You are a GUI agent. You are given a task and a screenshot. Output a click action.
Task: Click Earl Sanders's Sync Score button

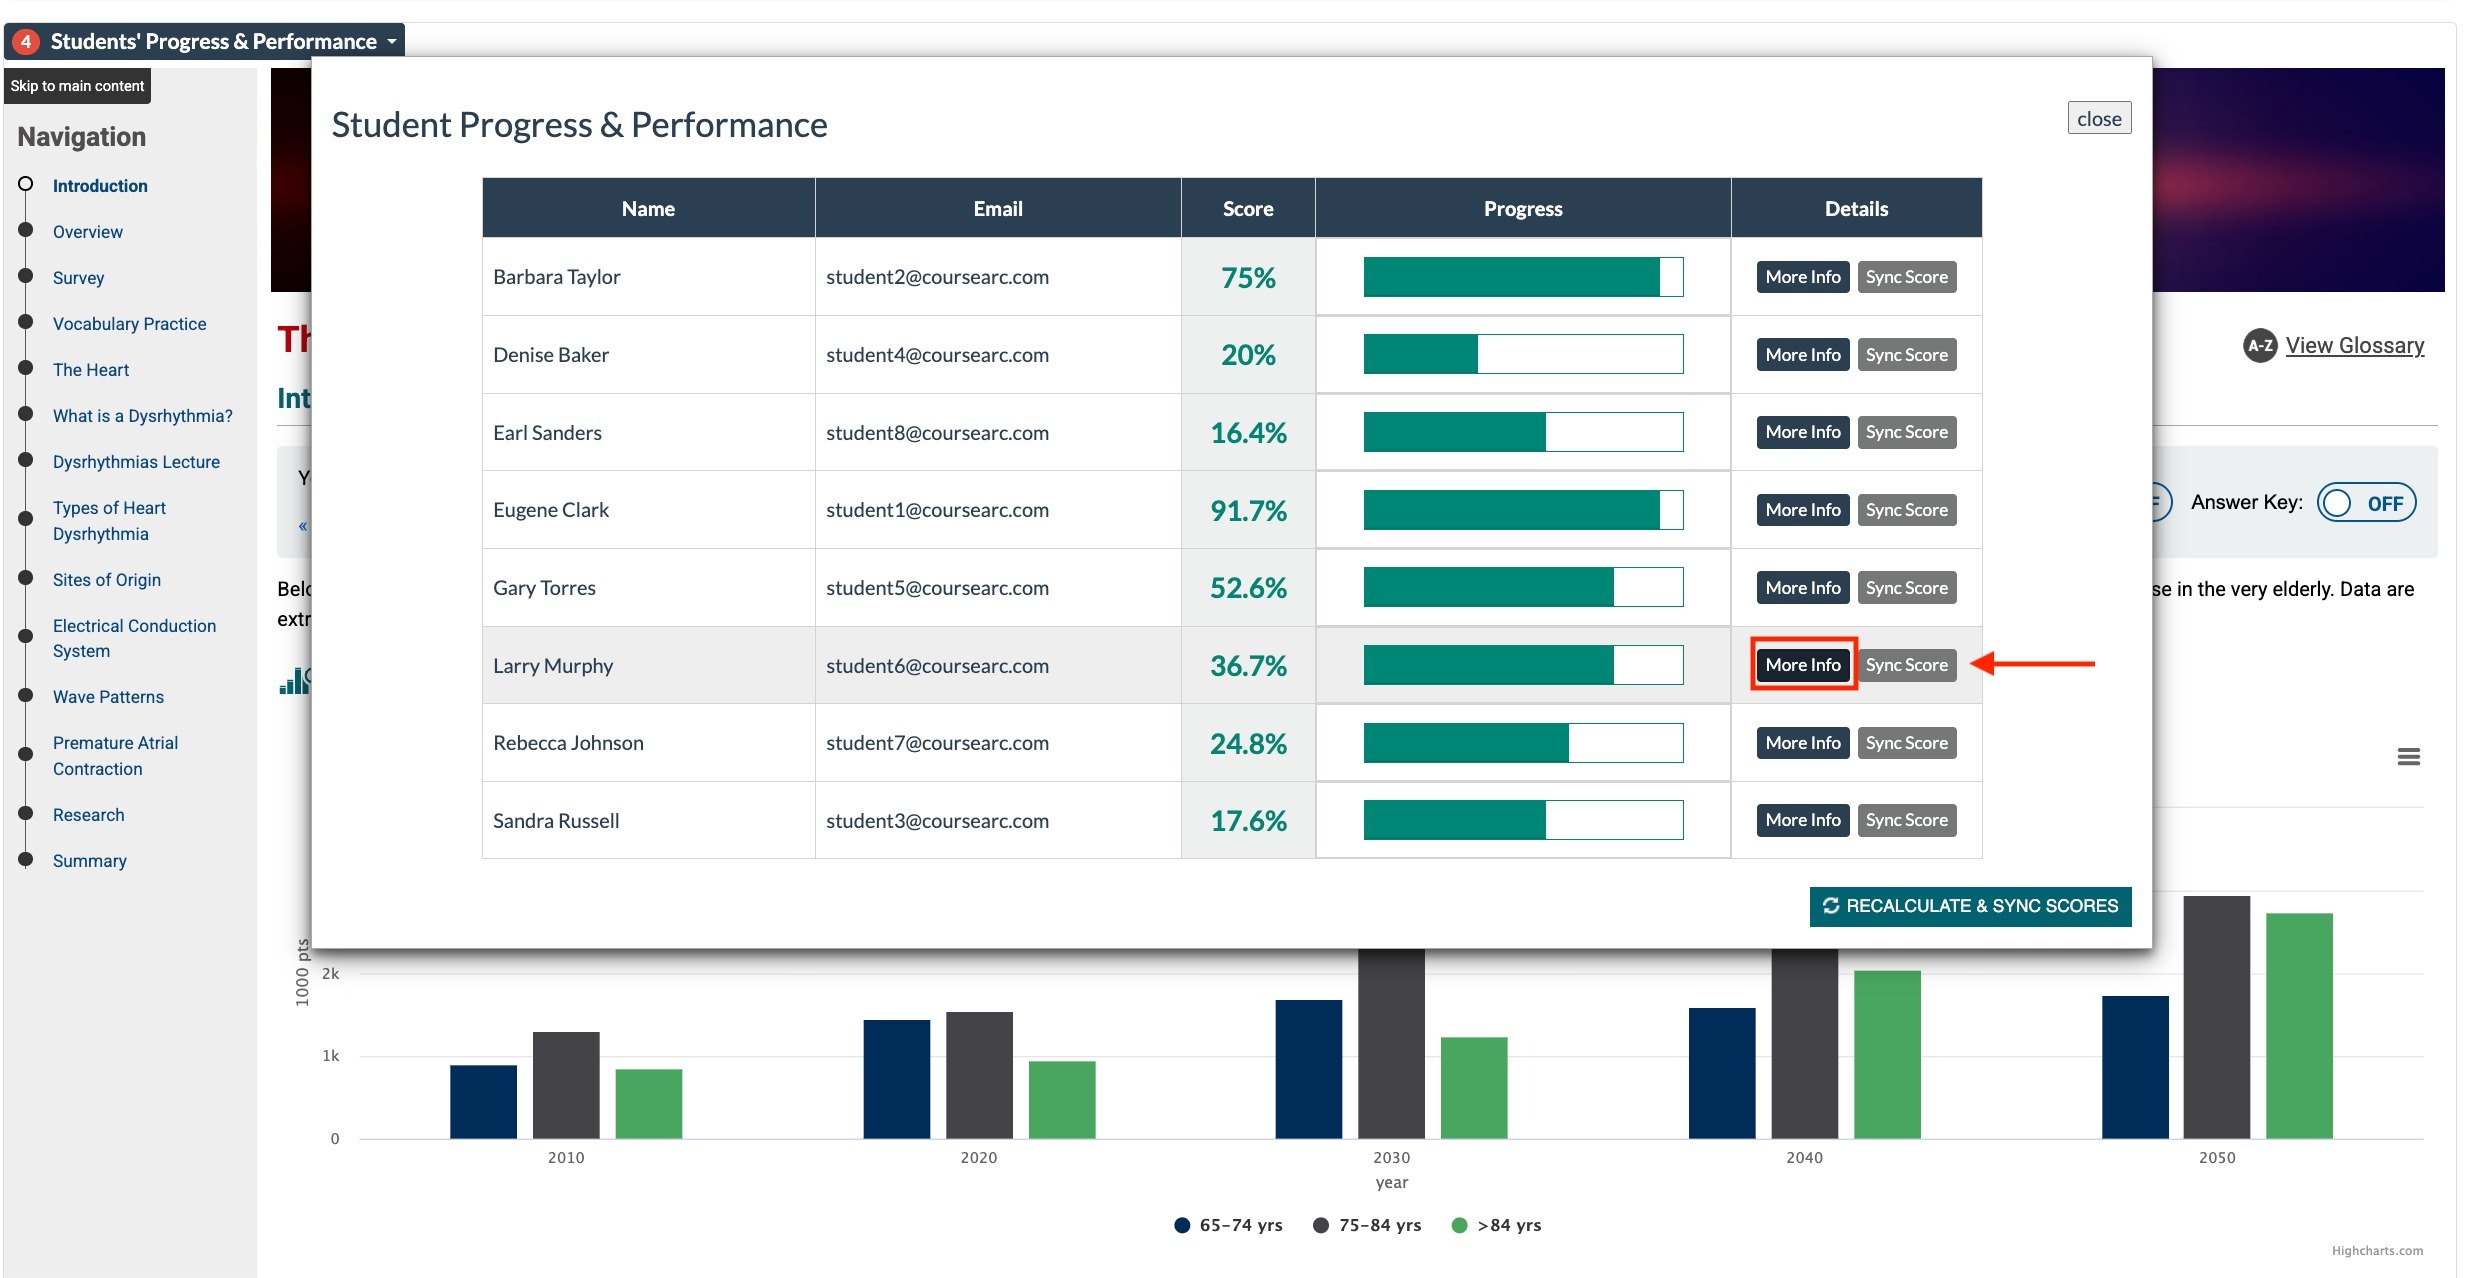[1906, 432]
